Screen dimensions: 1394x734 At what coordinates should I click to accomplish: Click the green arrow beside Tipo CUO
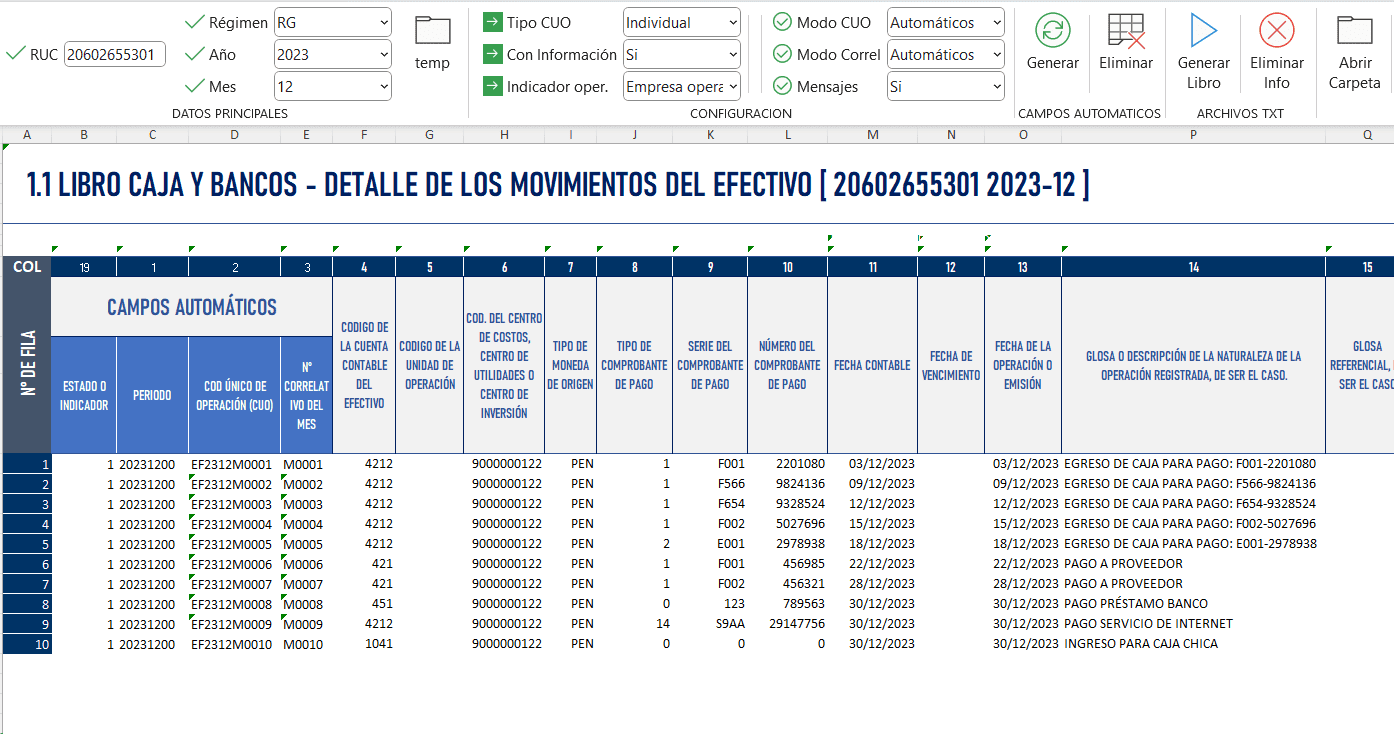(492, 22)
